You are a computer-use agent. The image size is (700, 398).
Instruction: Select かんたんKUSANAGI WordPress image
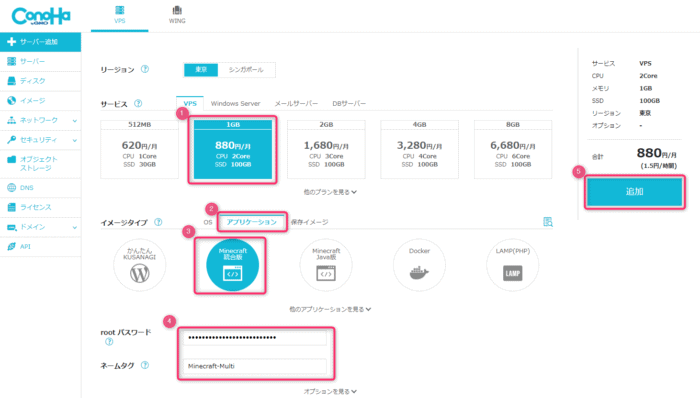(x=140, y=265)
